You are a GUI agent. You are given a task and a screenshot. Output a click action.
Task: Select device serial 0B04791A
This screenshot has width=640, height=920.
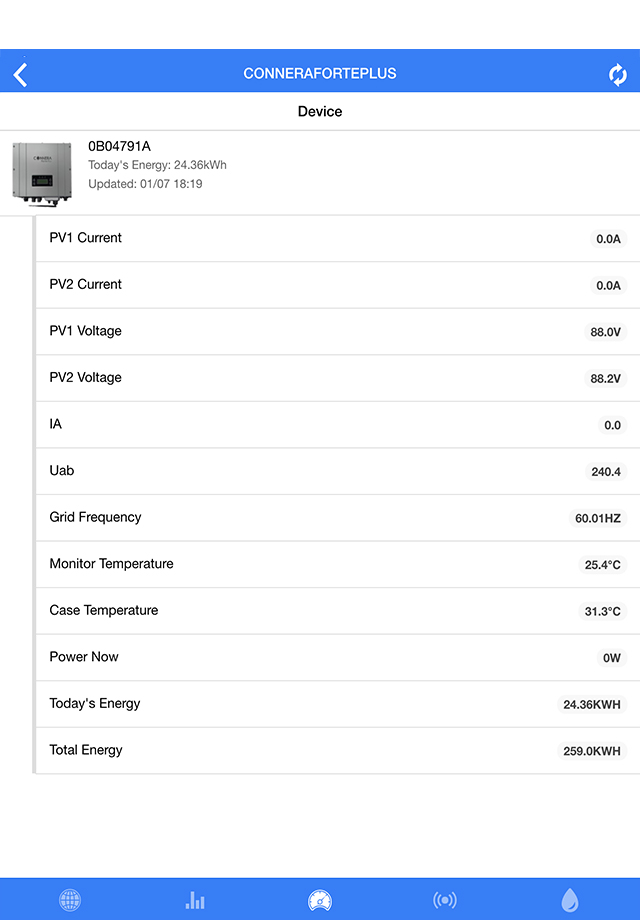pyautogui.click(x=119, y=147)
